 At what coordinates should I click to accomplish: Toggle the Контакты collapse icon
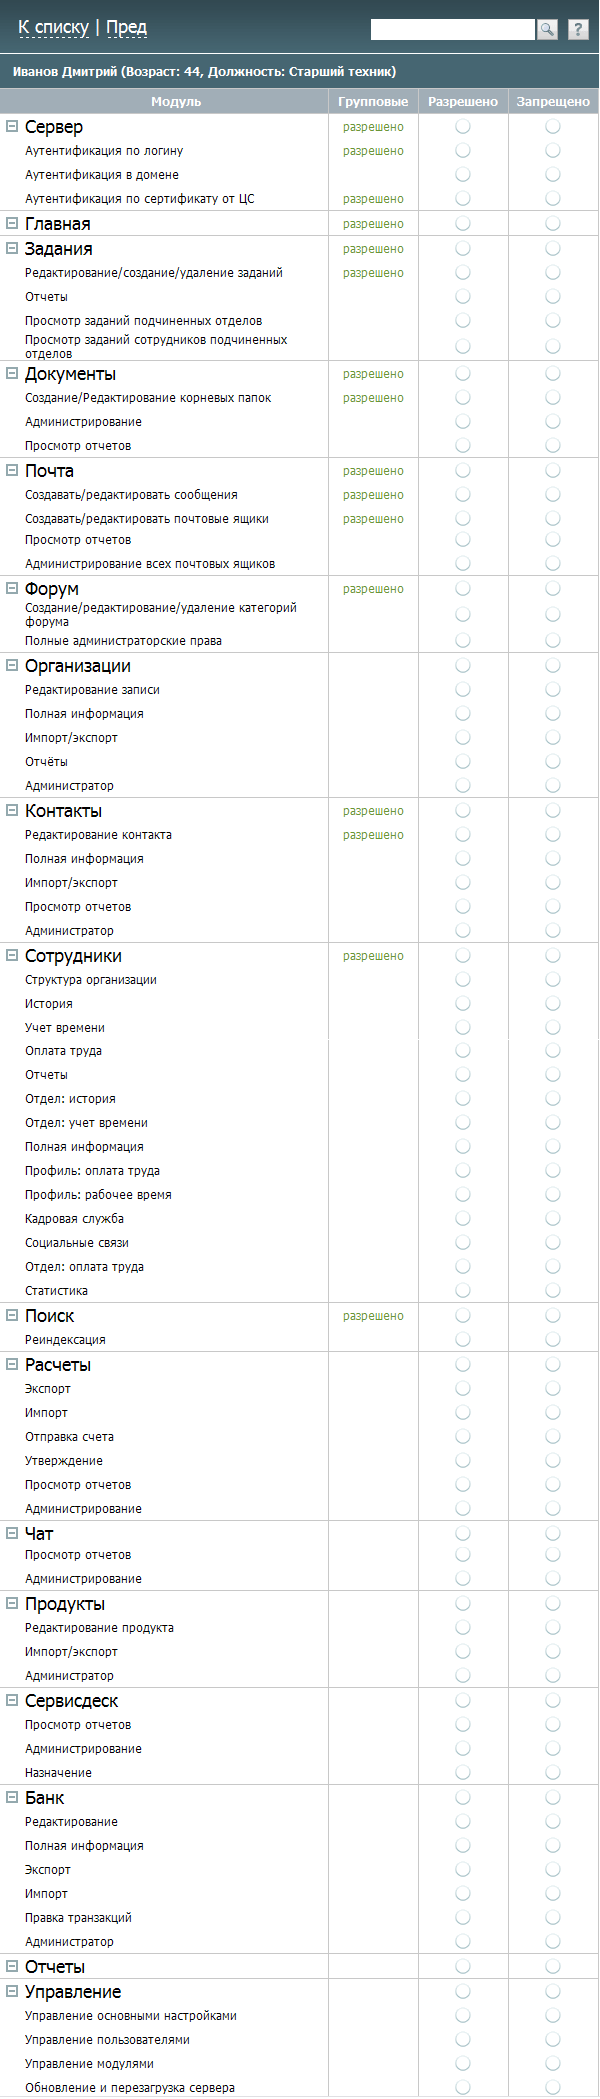pos(12,810)
